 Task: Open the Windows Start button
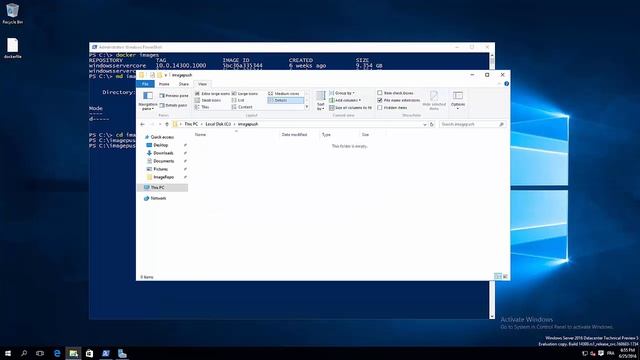click(x=8, y=353)
